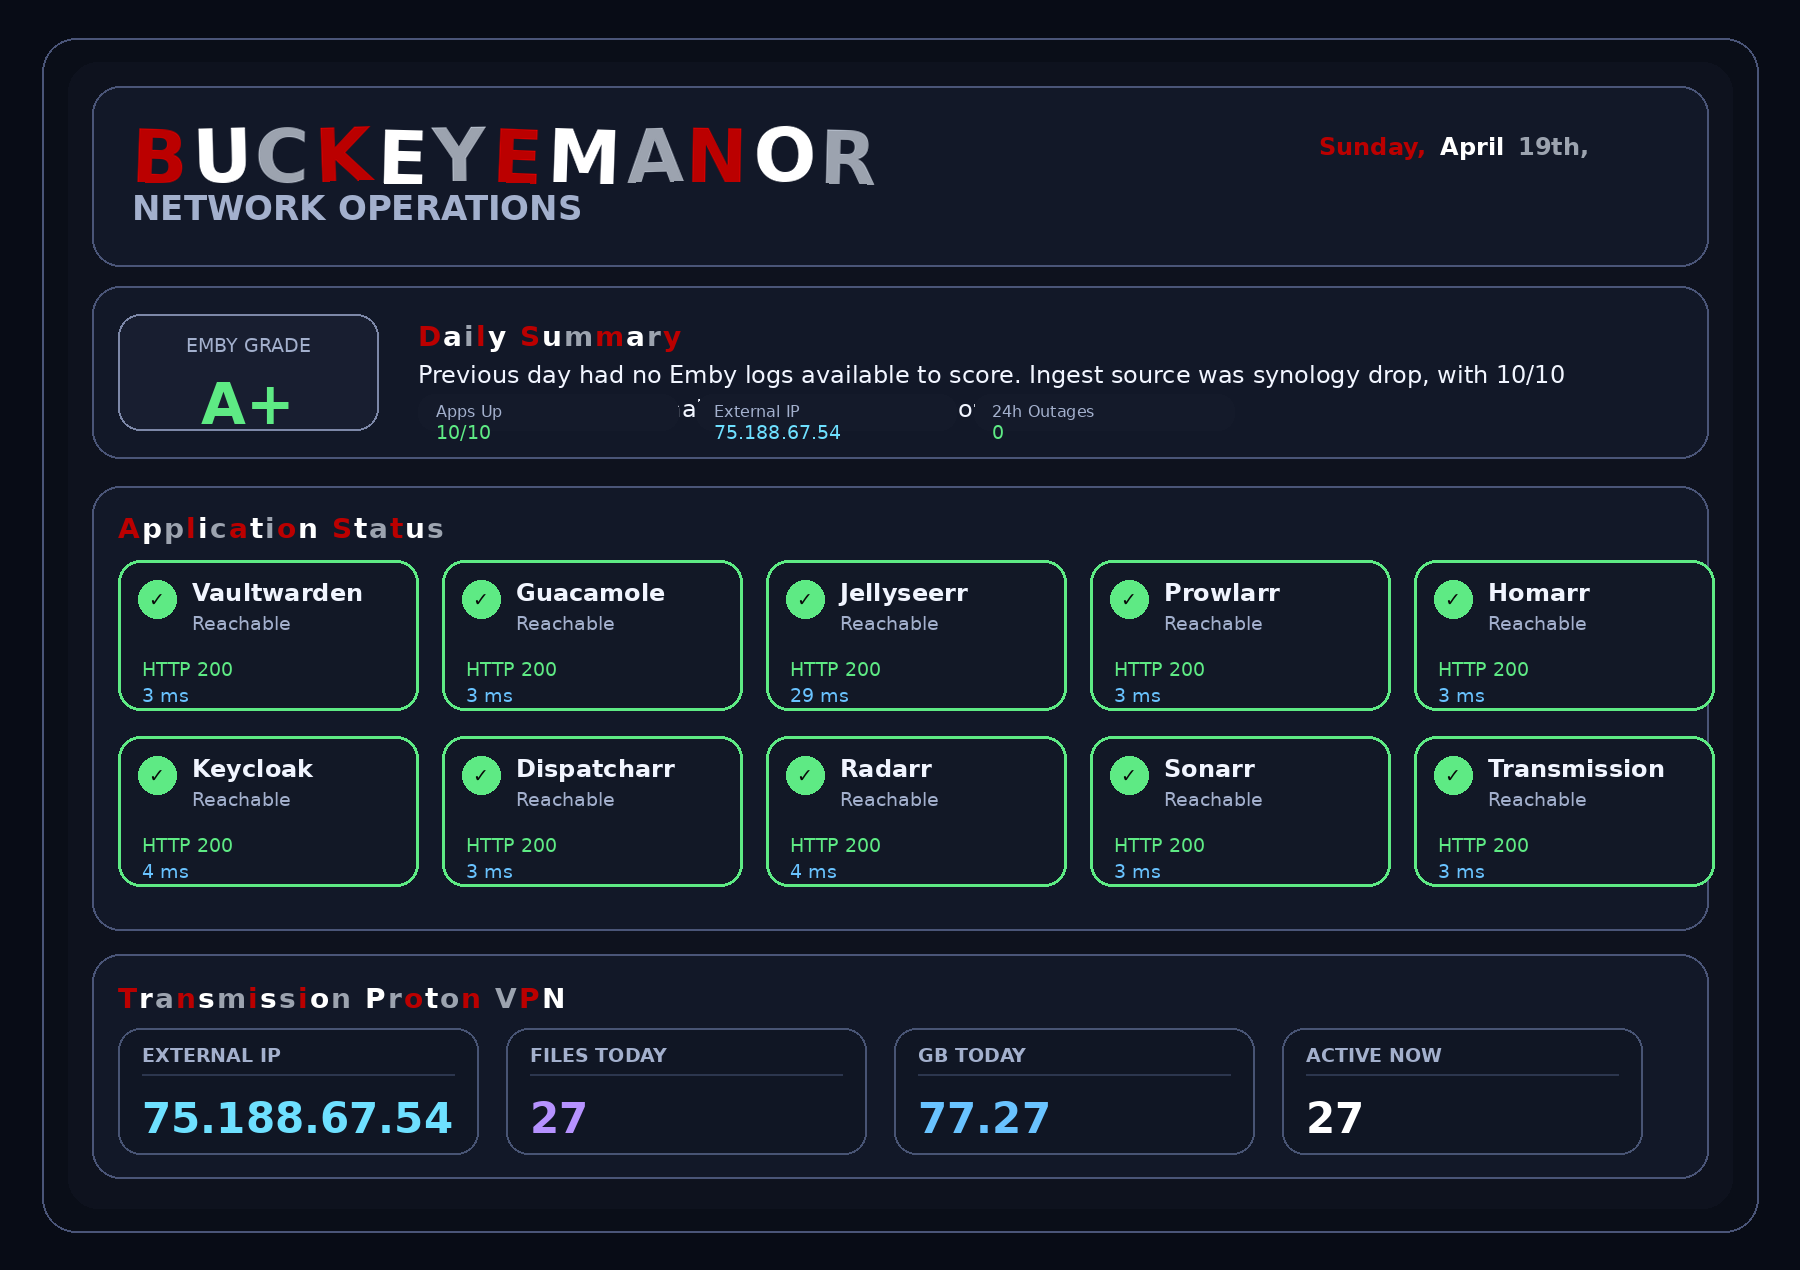Click the Jellyseerr green checkmark status icon
1800x1270 pixels.
[805, 600]
